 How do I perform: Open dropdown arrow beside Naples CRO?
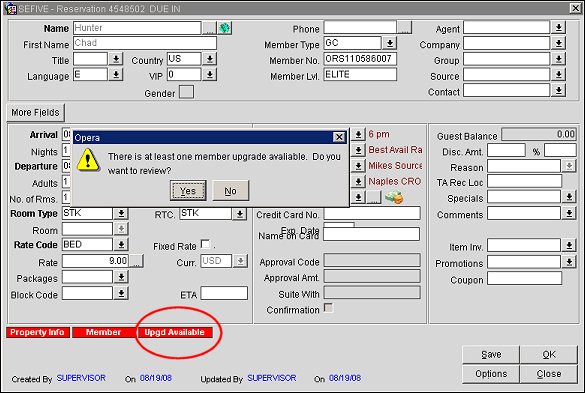click(x=358, y=181)
